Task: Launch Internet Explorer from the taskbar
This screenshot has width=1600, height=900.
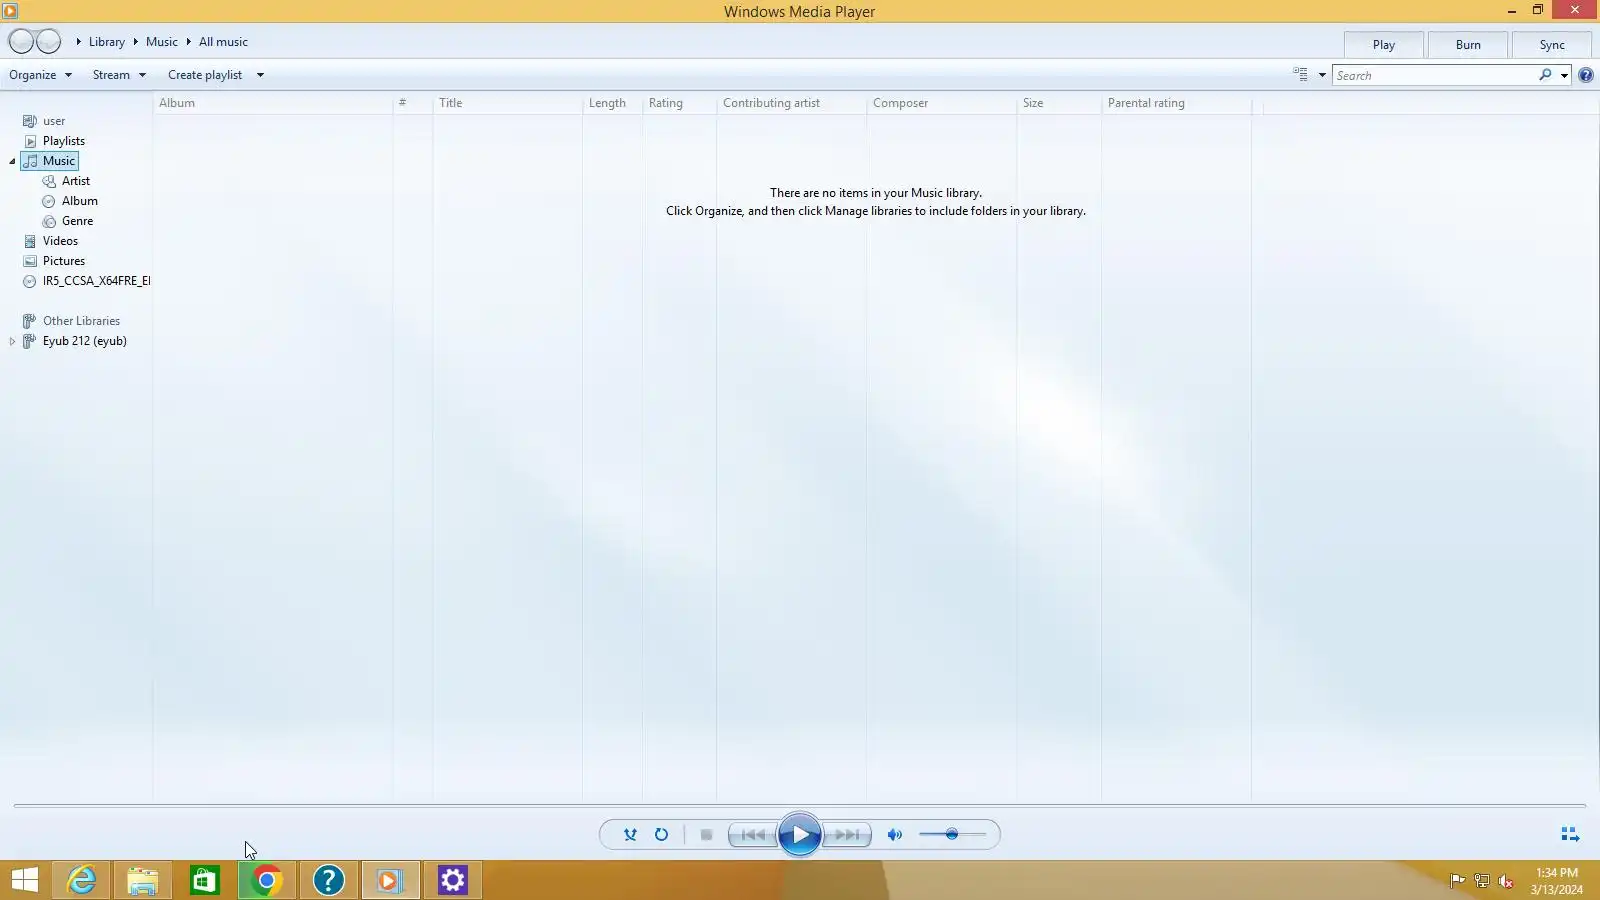Action: (x=81, y=880)
